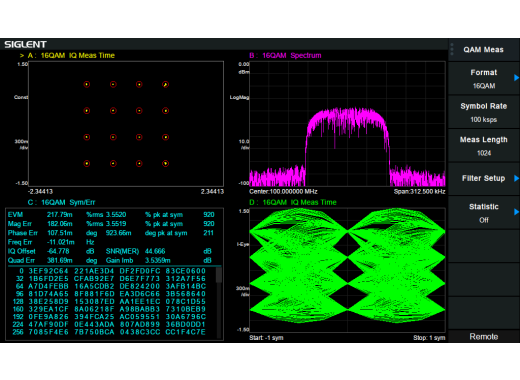Open the Statistic Off softkey menu
This screenshot has width=520, height=380.
[484, 213]
